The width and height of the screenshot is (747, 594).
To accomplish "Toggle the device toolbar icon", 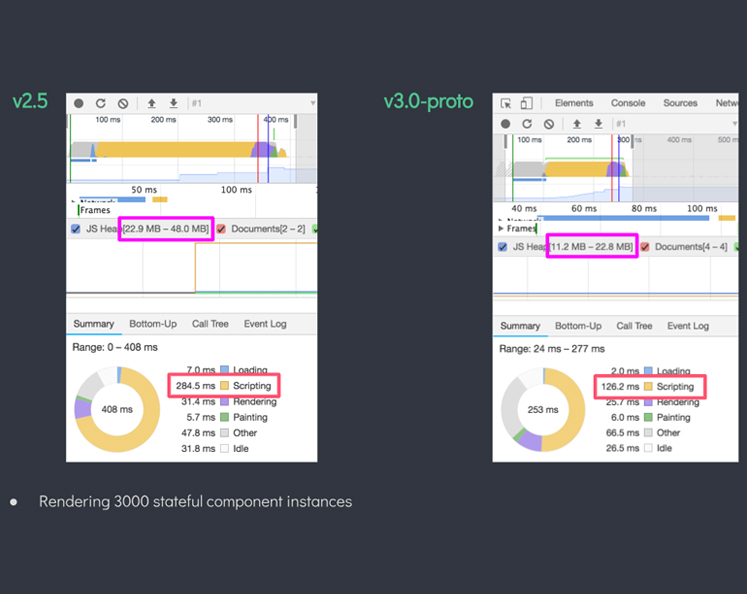I will click(526, 103).
